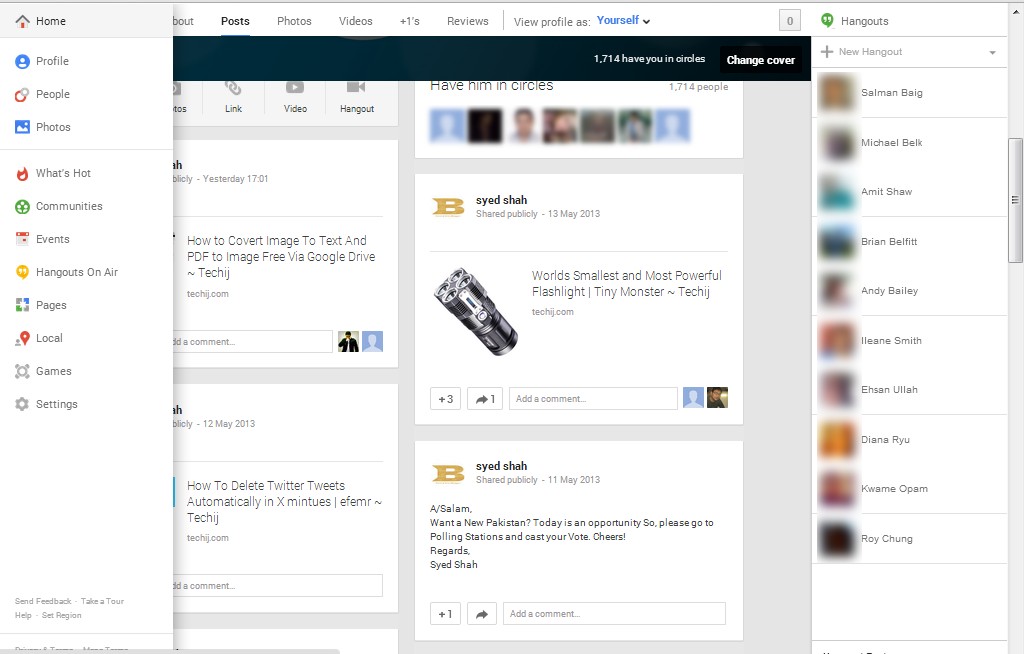
Task: Open the Photos icon in sidebar
Action: tap(22, 127)
